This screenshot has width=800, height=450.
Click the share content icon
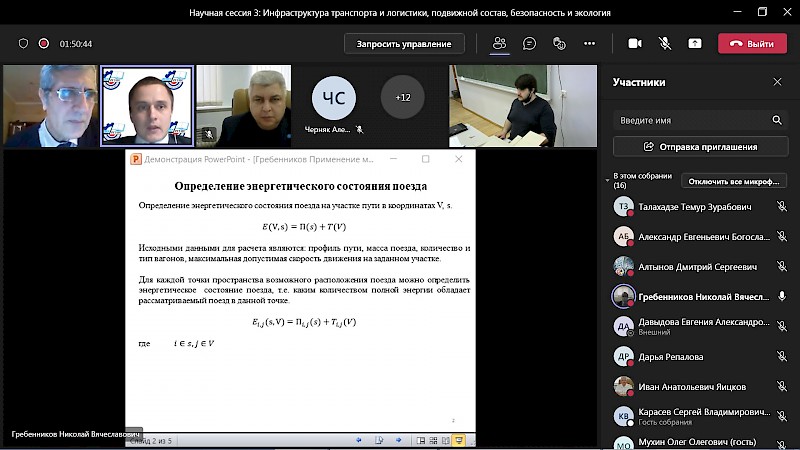(x=695, y=43)
